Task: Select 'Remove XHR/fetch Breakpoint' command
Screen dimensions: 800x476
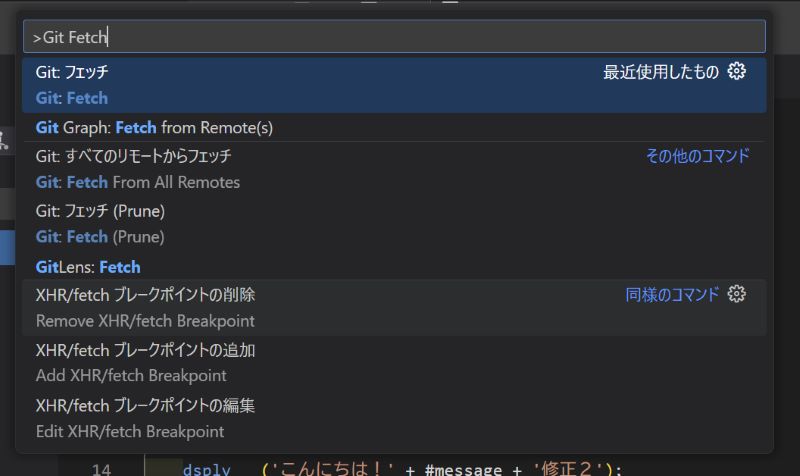Action: [x=394, y=308]
